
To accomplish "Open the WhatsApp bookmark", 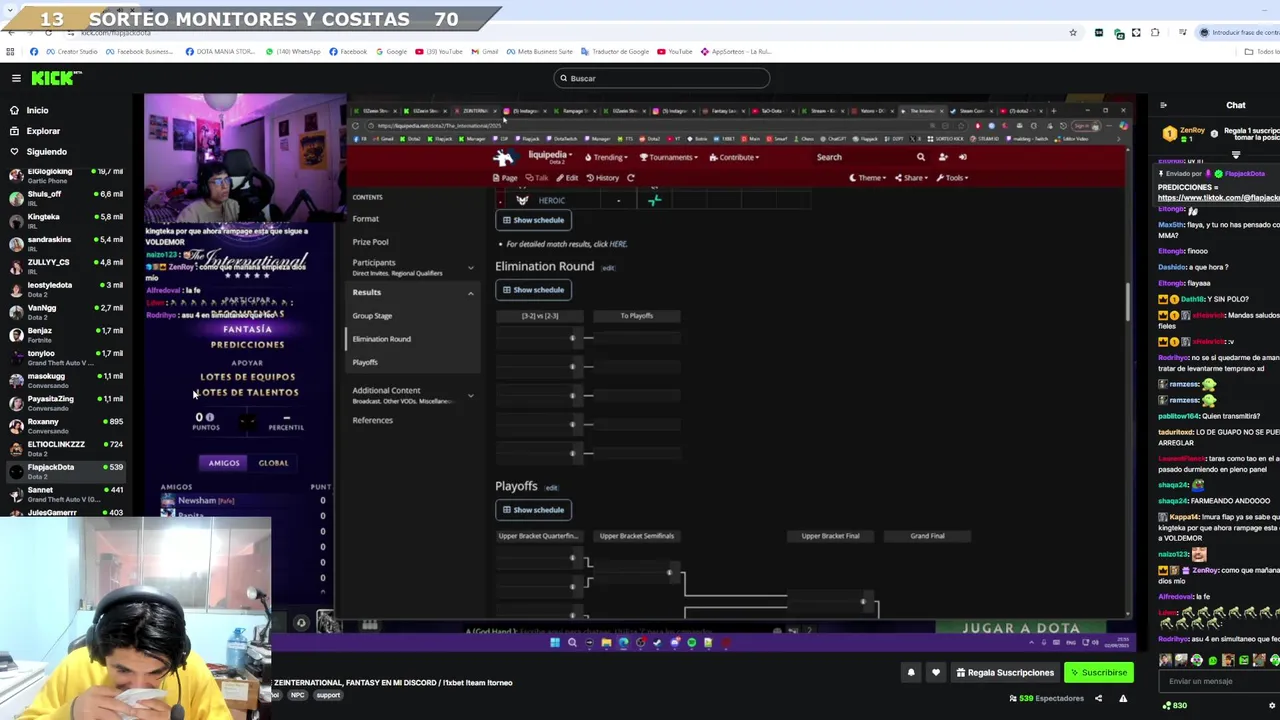I will point(293,52).
